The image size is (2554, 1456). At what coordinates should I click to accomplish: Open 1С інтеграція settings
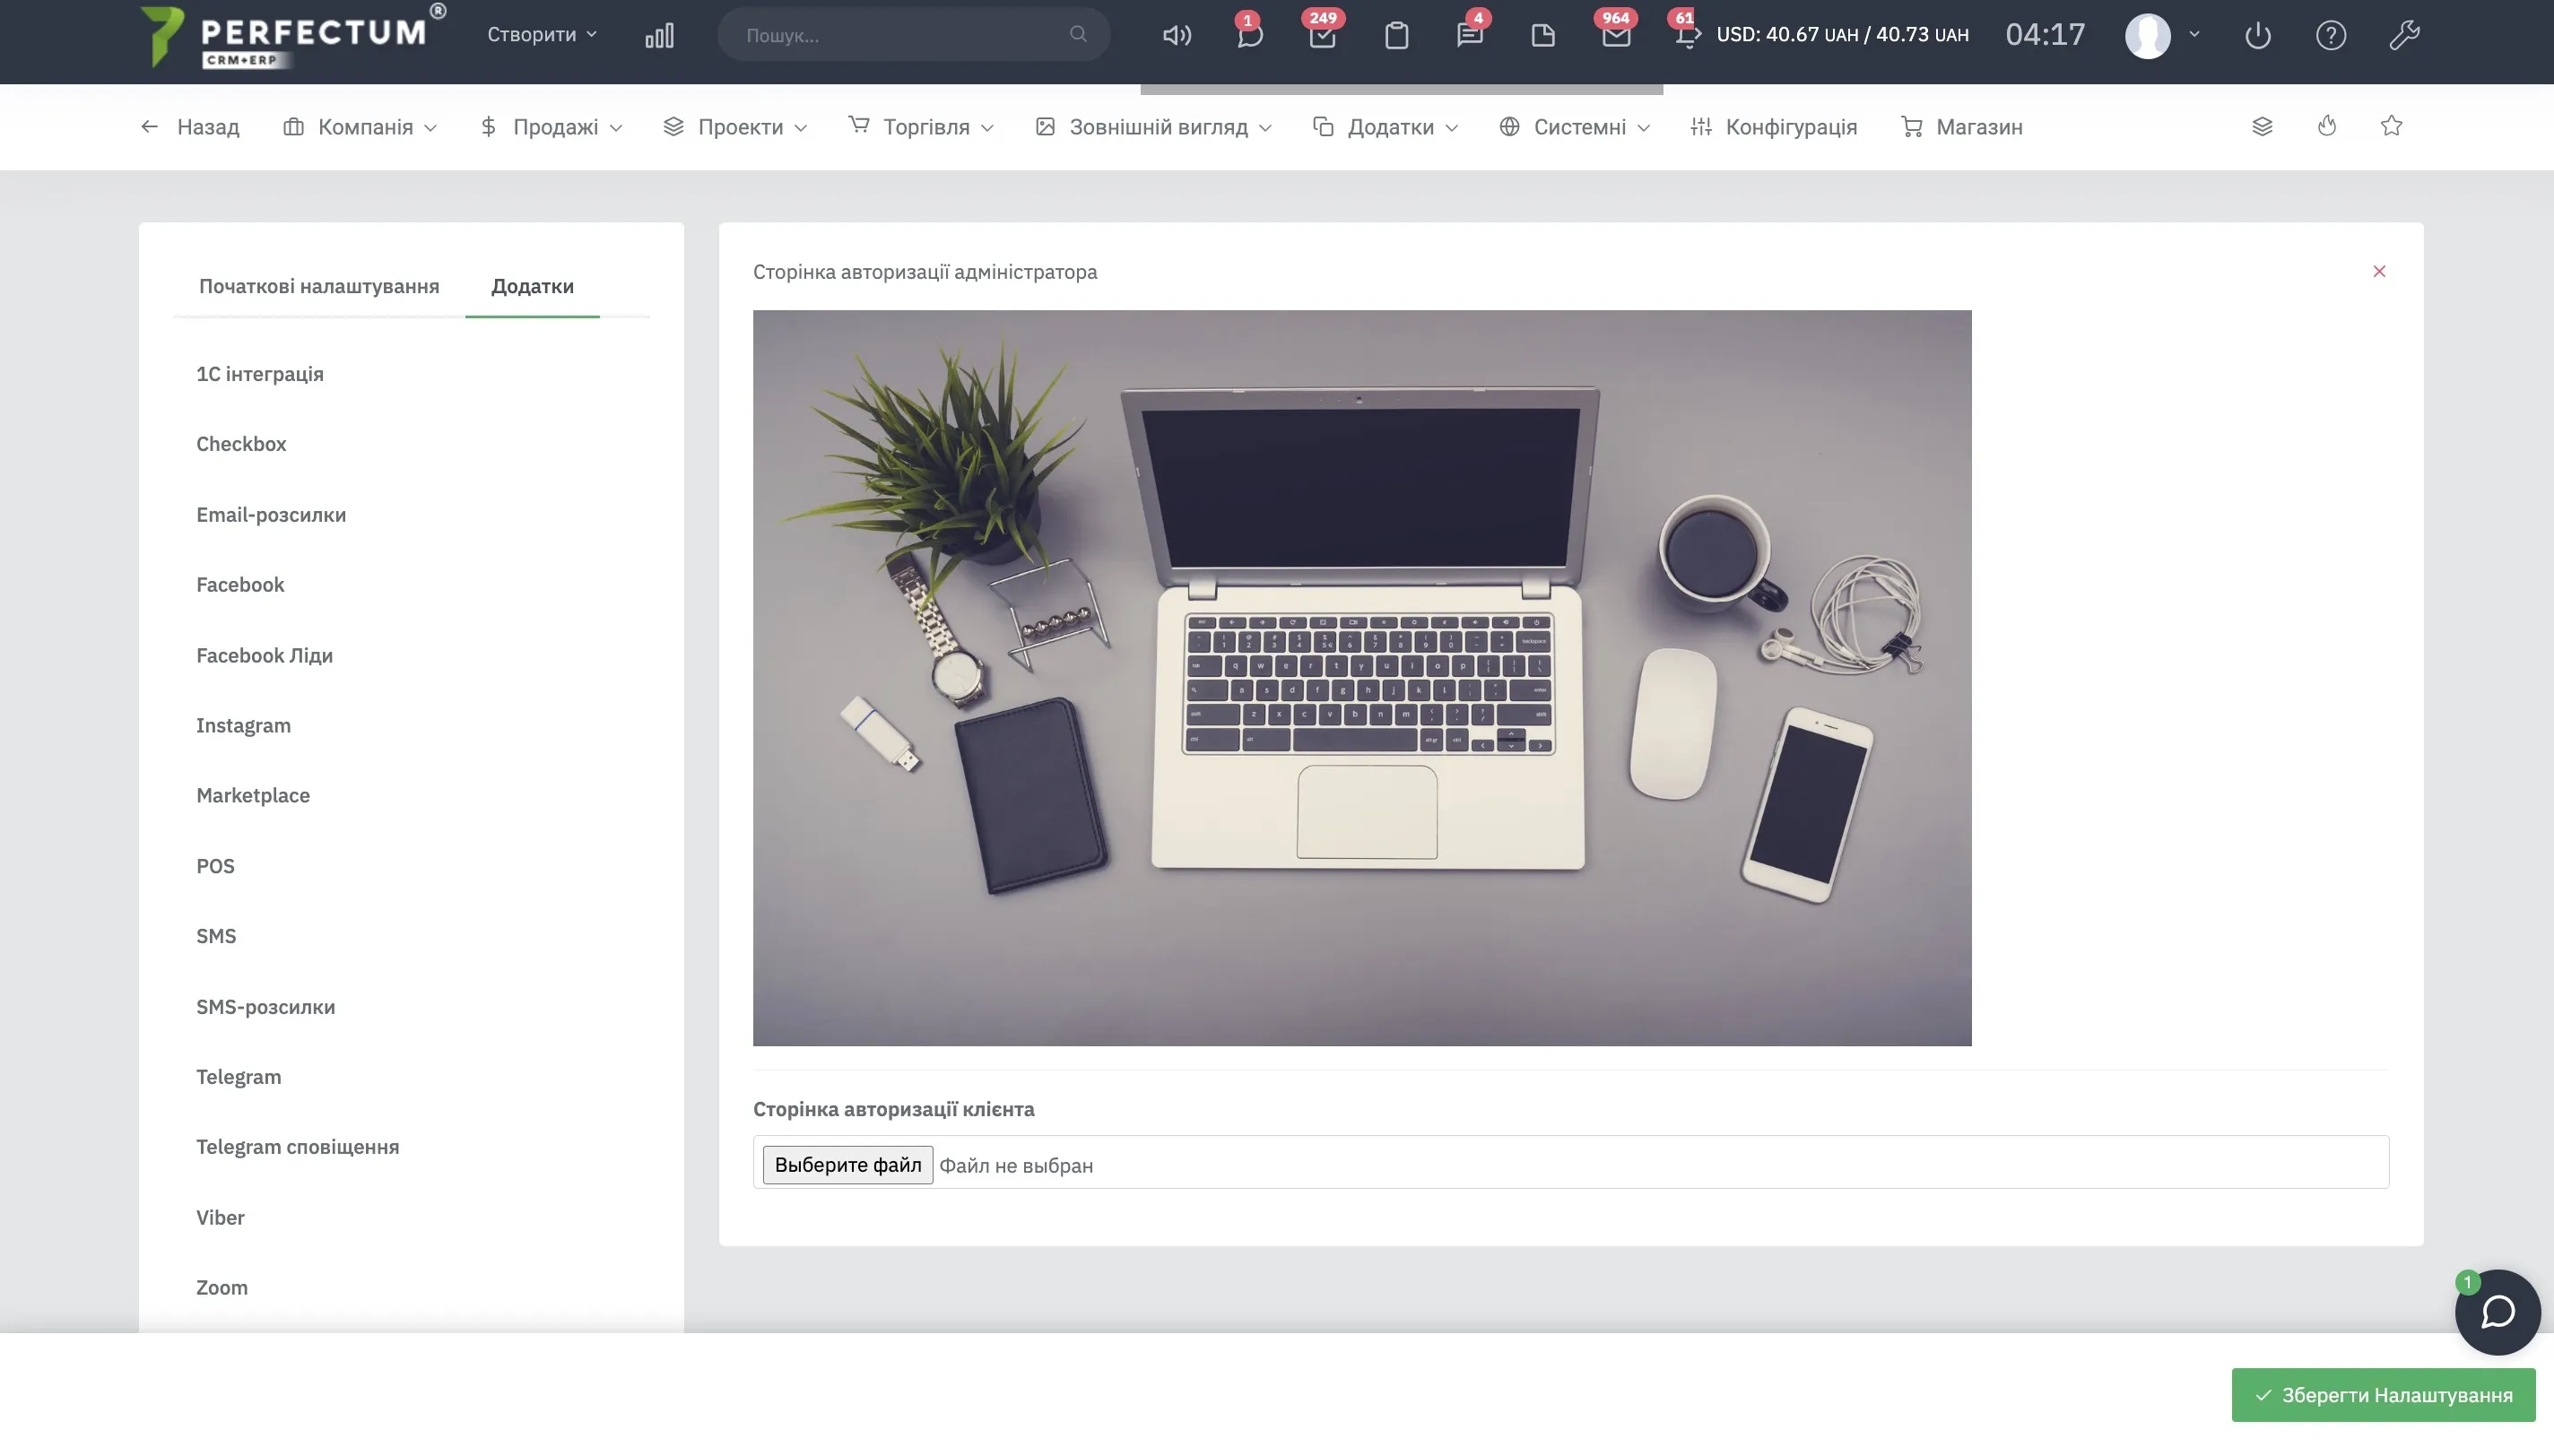click(x=260, y=374)
